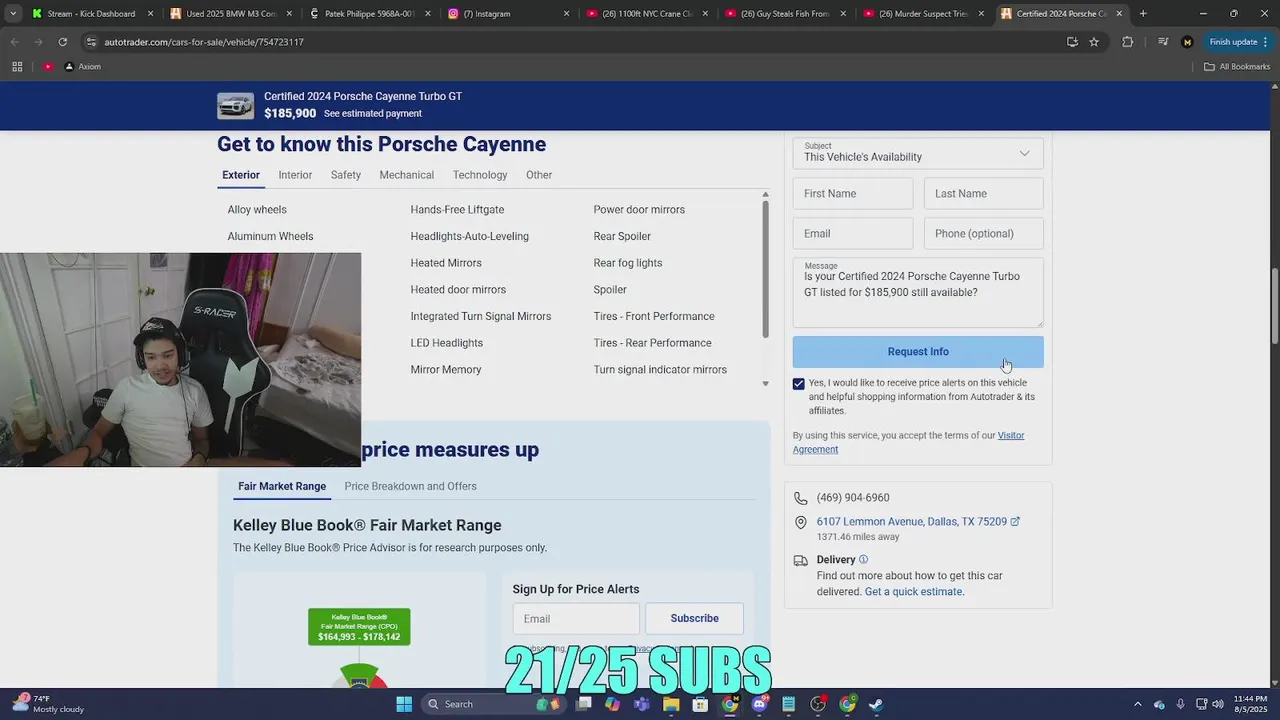Click the microphone icon in system tray
Screen dimensions: 1280x720
coord(1181,704)
